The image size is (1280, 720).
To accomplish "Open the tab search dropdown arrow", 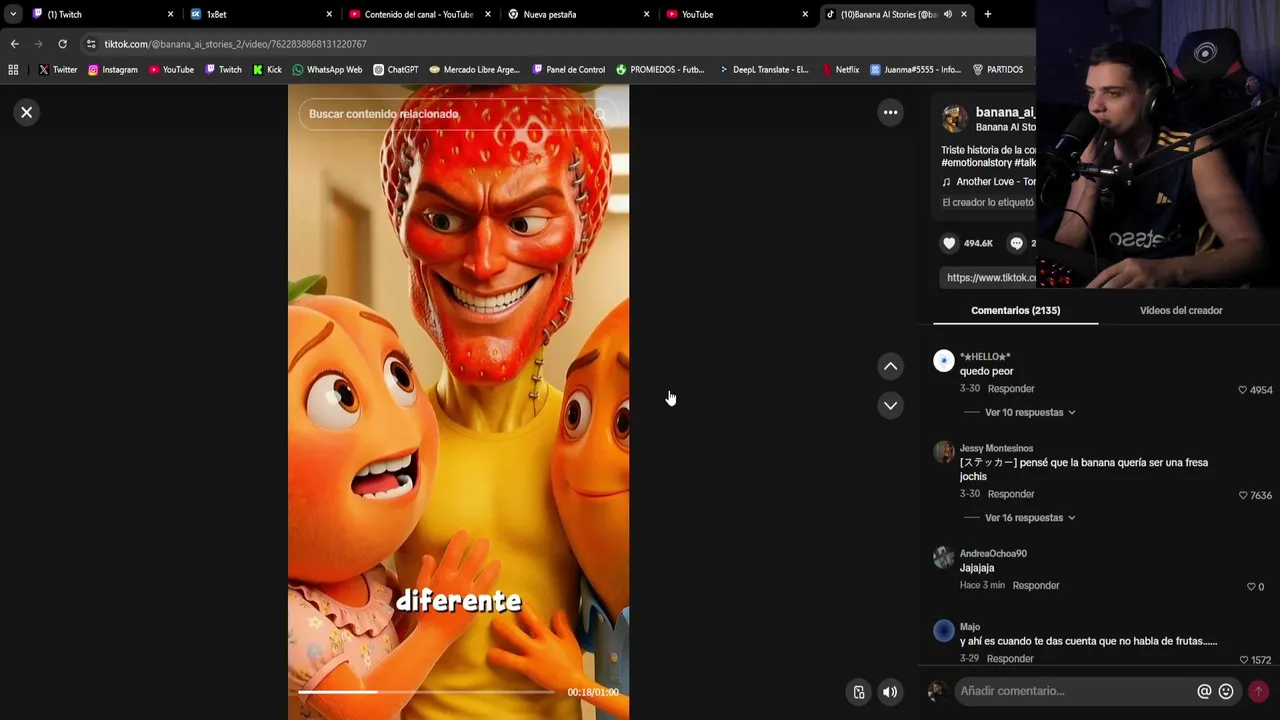I will (13, 14).
